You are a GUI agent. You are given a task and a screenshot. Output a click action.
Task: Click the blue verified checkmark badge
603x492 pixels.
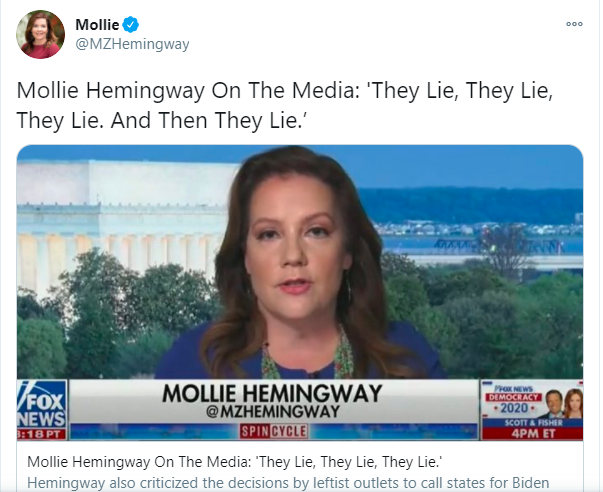(x=131, y=25)
